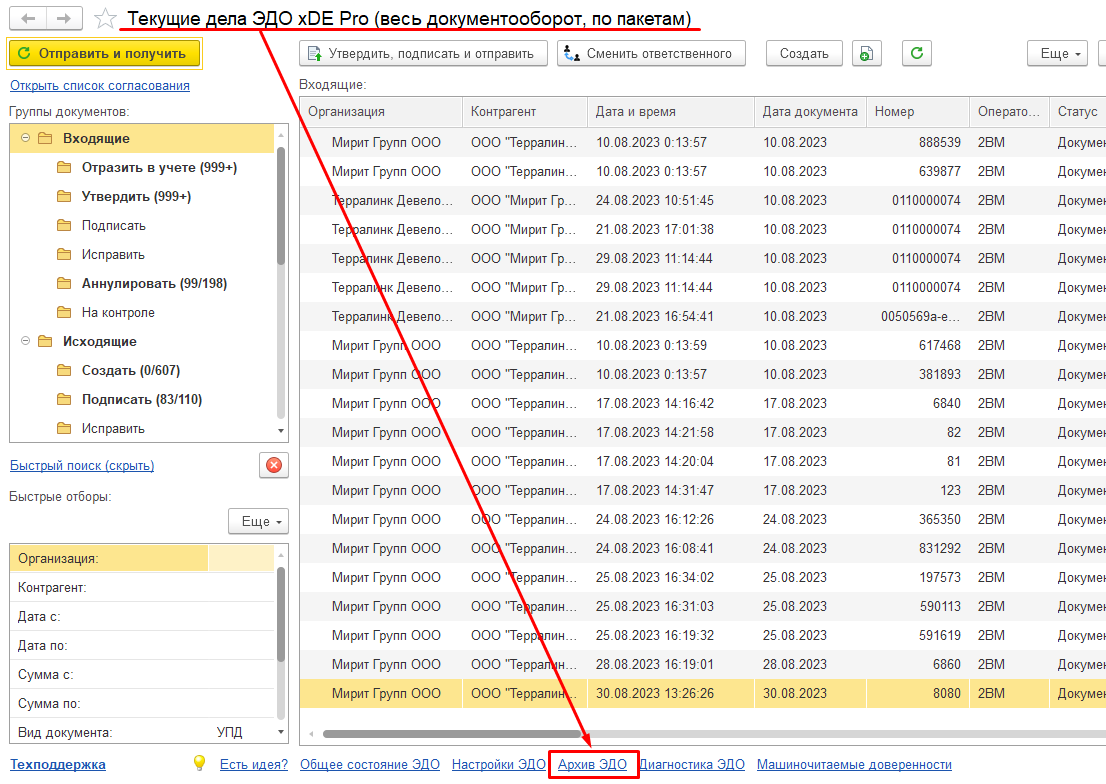The width and height of the screenshot is (1106, 784).
Task: Sort by the Статус column header
Action: click(x=1078, y=111)
